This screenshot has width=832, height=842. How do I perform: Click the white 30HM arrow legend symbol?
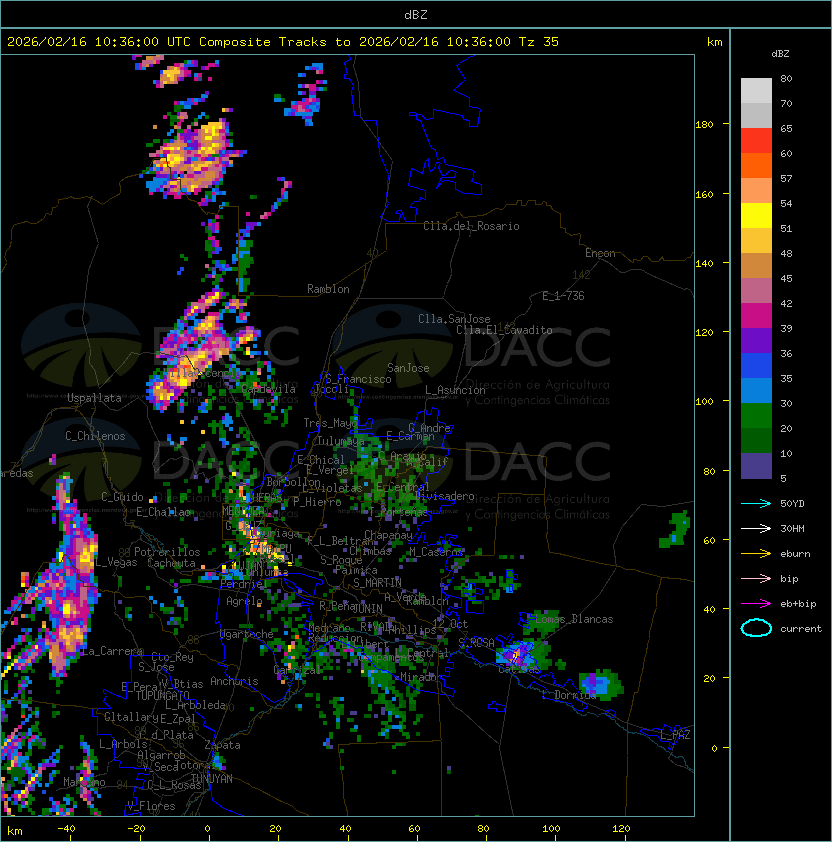tap(756, 528)
